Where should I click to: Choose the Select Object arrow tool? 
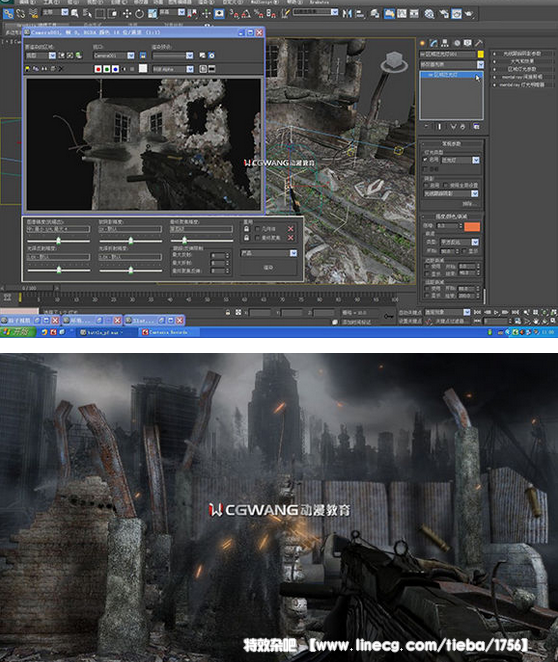tap(74, 14)
